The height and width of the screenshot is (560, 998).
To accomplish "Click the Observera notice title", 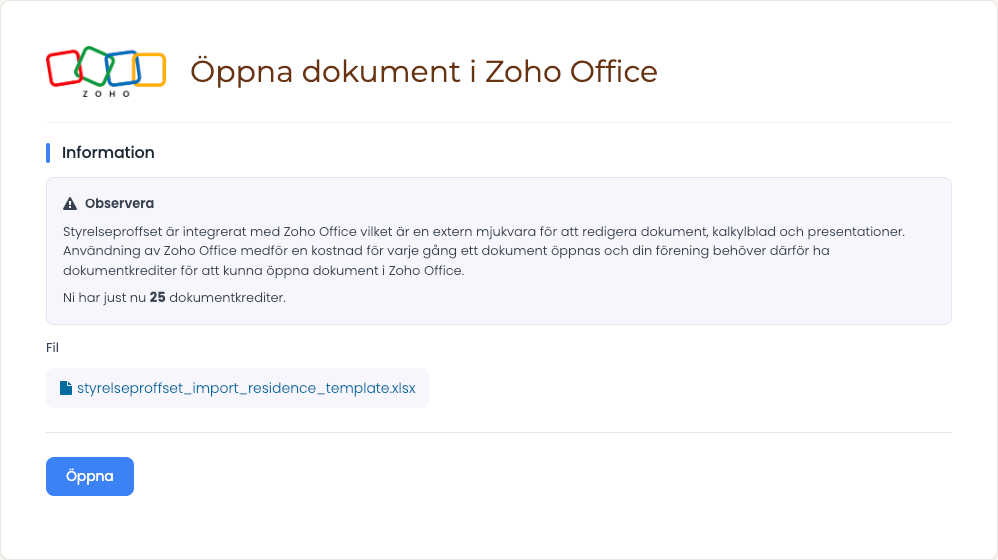I will point(119,204).
